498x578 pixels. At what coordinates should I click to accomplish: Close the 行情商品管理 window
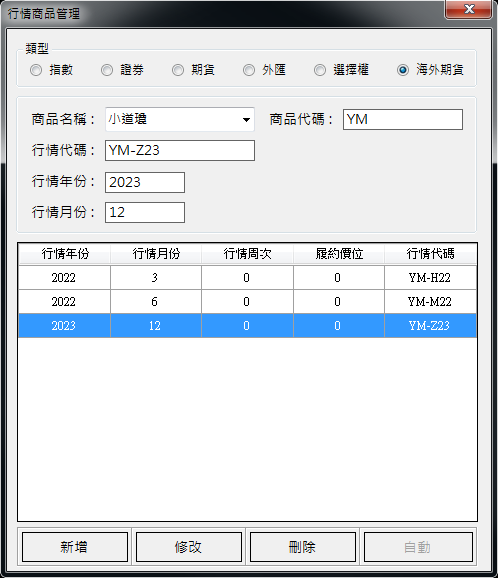tap(469, 9)
